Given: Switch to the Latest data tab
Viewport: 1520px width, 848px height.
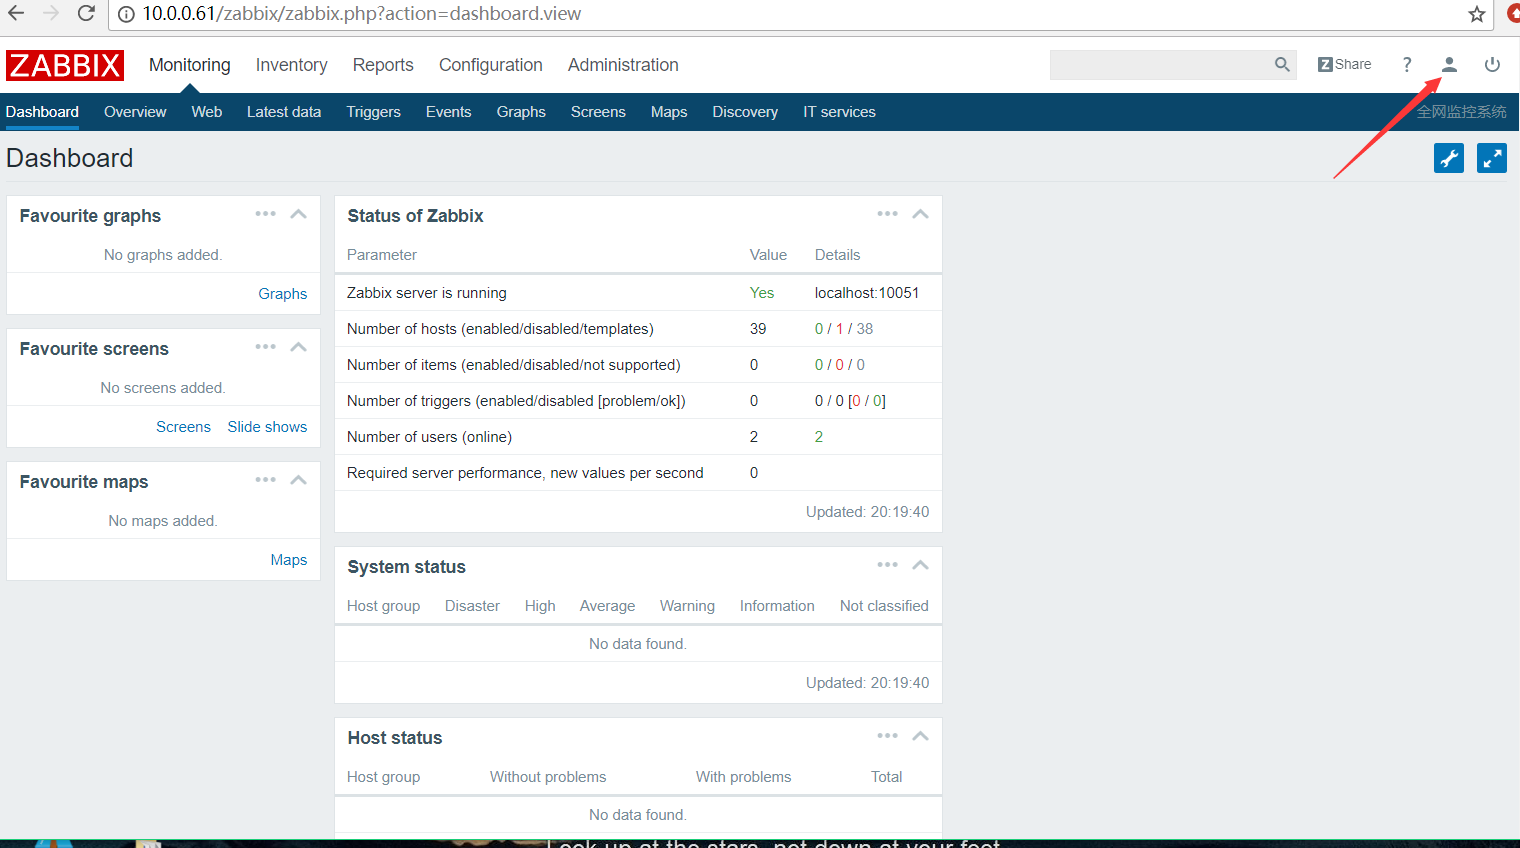Looking at the screenshot, I should (x=284, y=112).
